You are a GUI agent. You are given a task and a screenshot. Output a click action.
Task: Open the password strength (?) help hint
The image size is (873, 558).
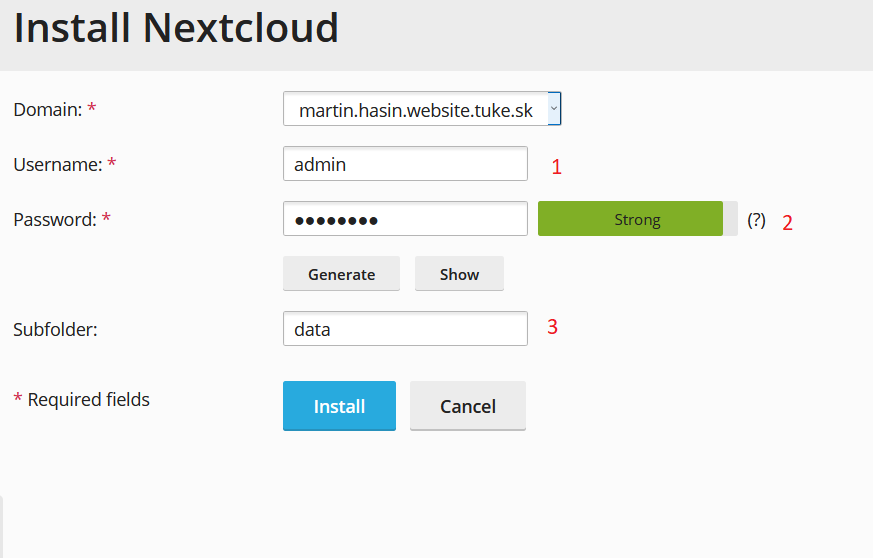(x=756, y=220)
